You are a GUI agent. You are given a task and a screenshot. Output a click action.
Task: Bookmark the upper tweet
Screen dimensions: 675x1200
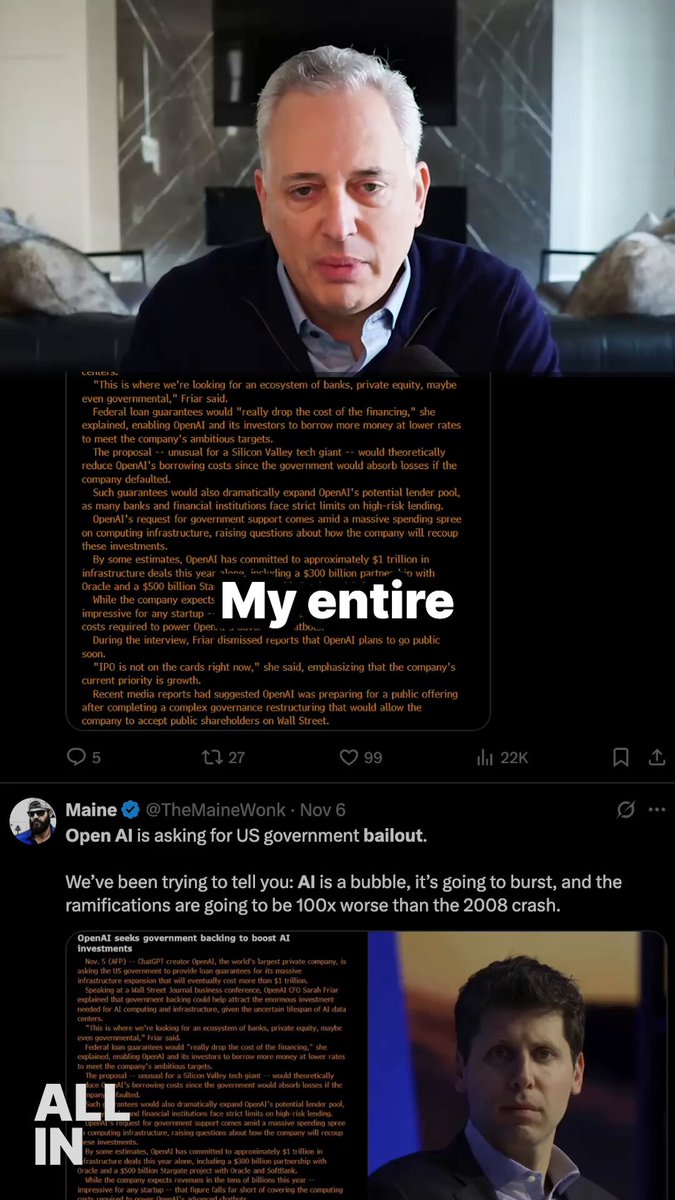(x=621, y=757)
